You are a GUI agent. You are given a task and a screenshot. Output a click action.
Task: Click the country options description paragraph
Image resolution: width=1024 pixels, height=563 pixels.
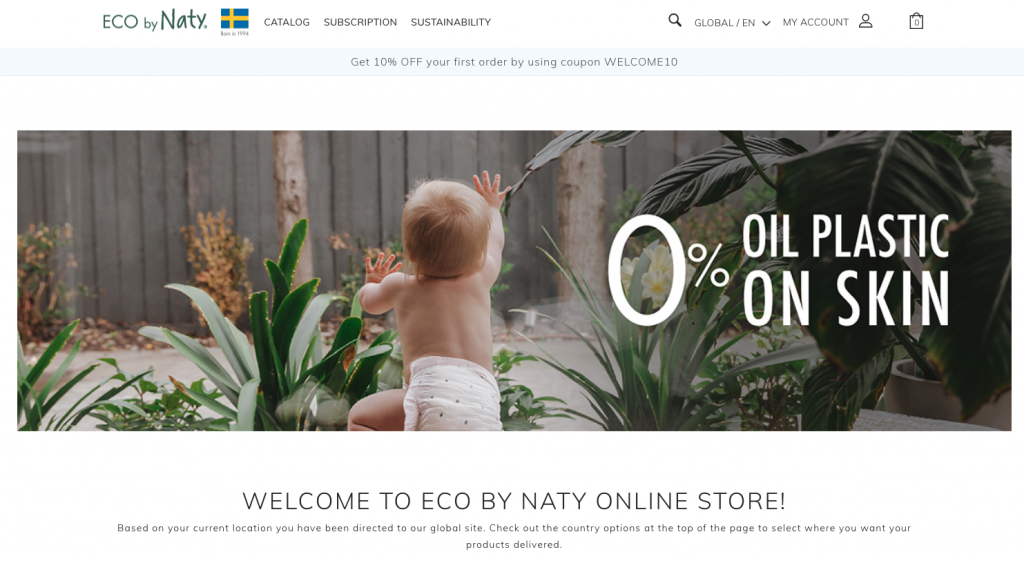click(x=514, y=536)
